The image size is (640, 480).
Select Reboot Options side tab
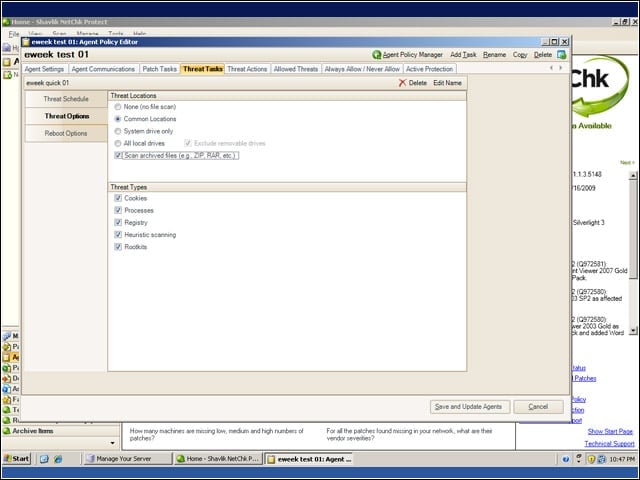point(66,133)
